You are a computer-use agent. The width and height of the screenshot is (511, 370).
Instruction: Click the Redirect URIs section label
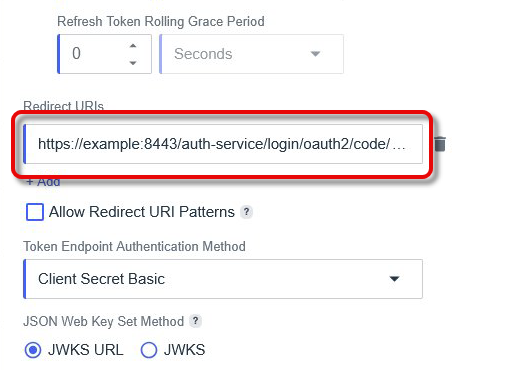(x=63, y=106)
